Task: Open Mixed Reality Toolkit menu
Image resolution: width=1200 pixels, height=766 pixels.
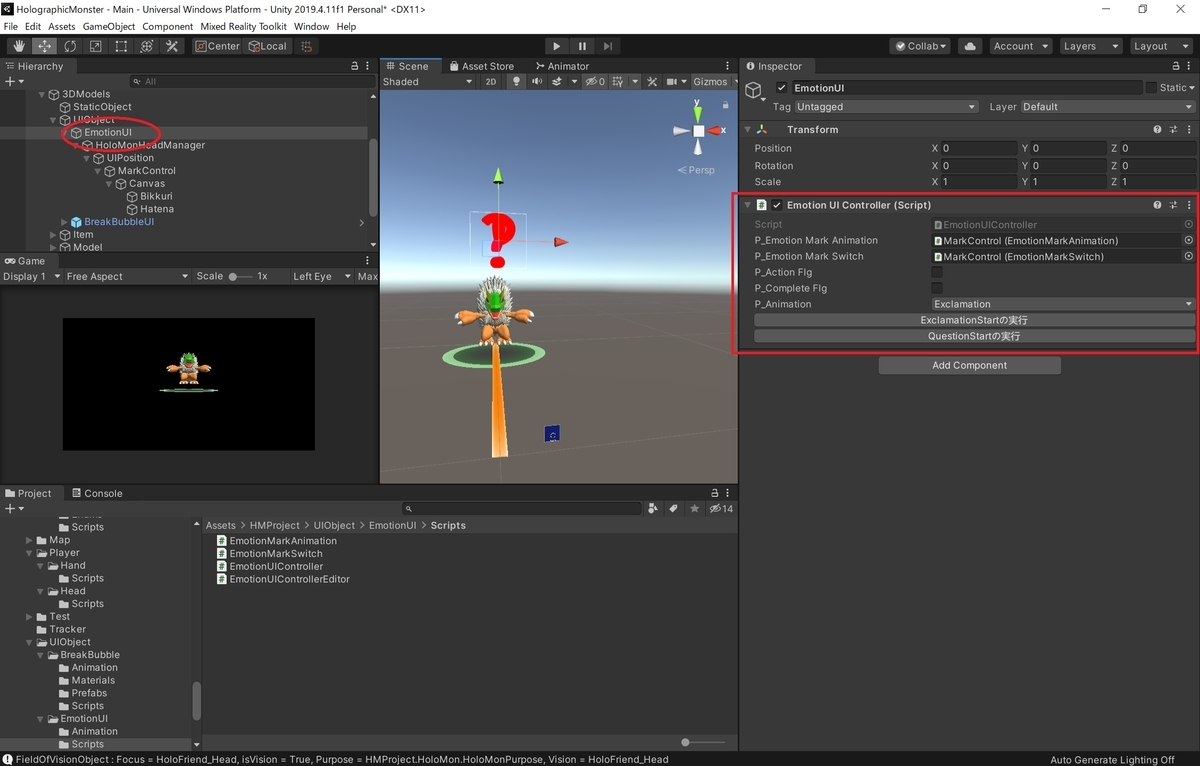Action: point(243,26)
